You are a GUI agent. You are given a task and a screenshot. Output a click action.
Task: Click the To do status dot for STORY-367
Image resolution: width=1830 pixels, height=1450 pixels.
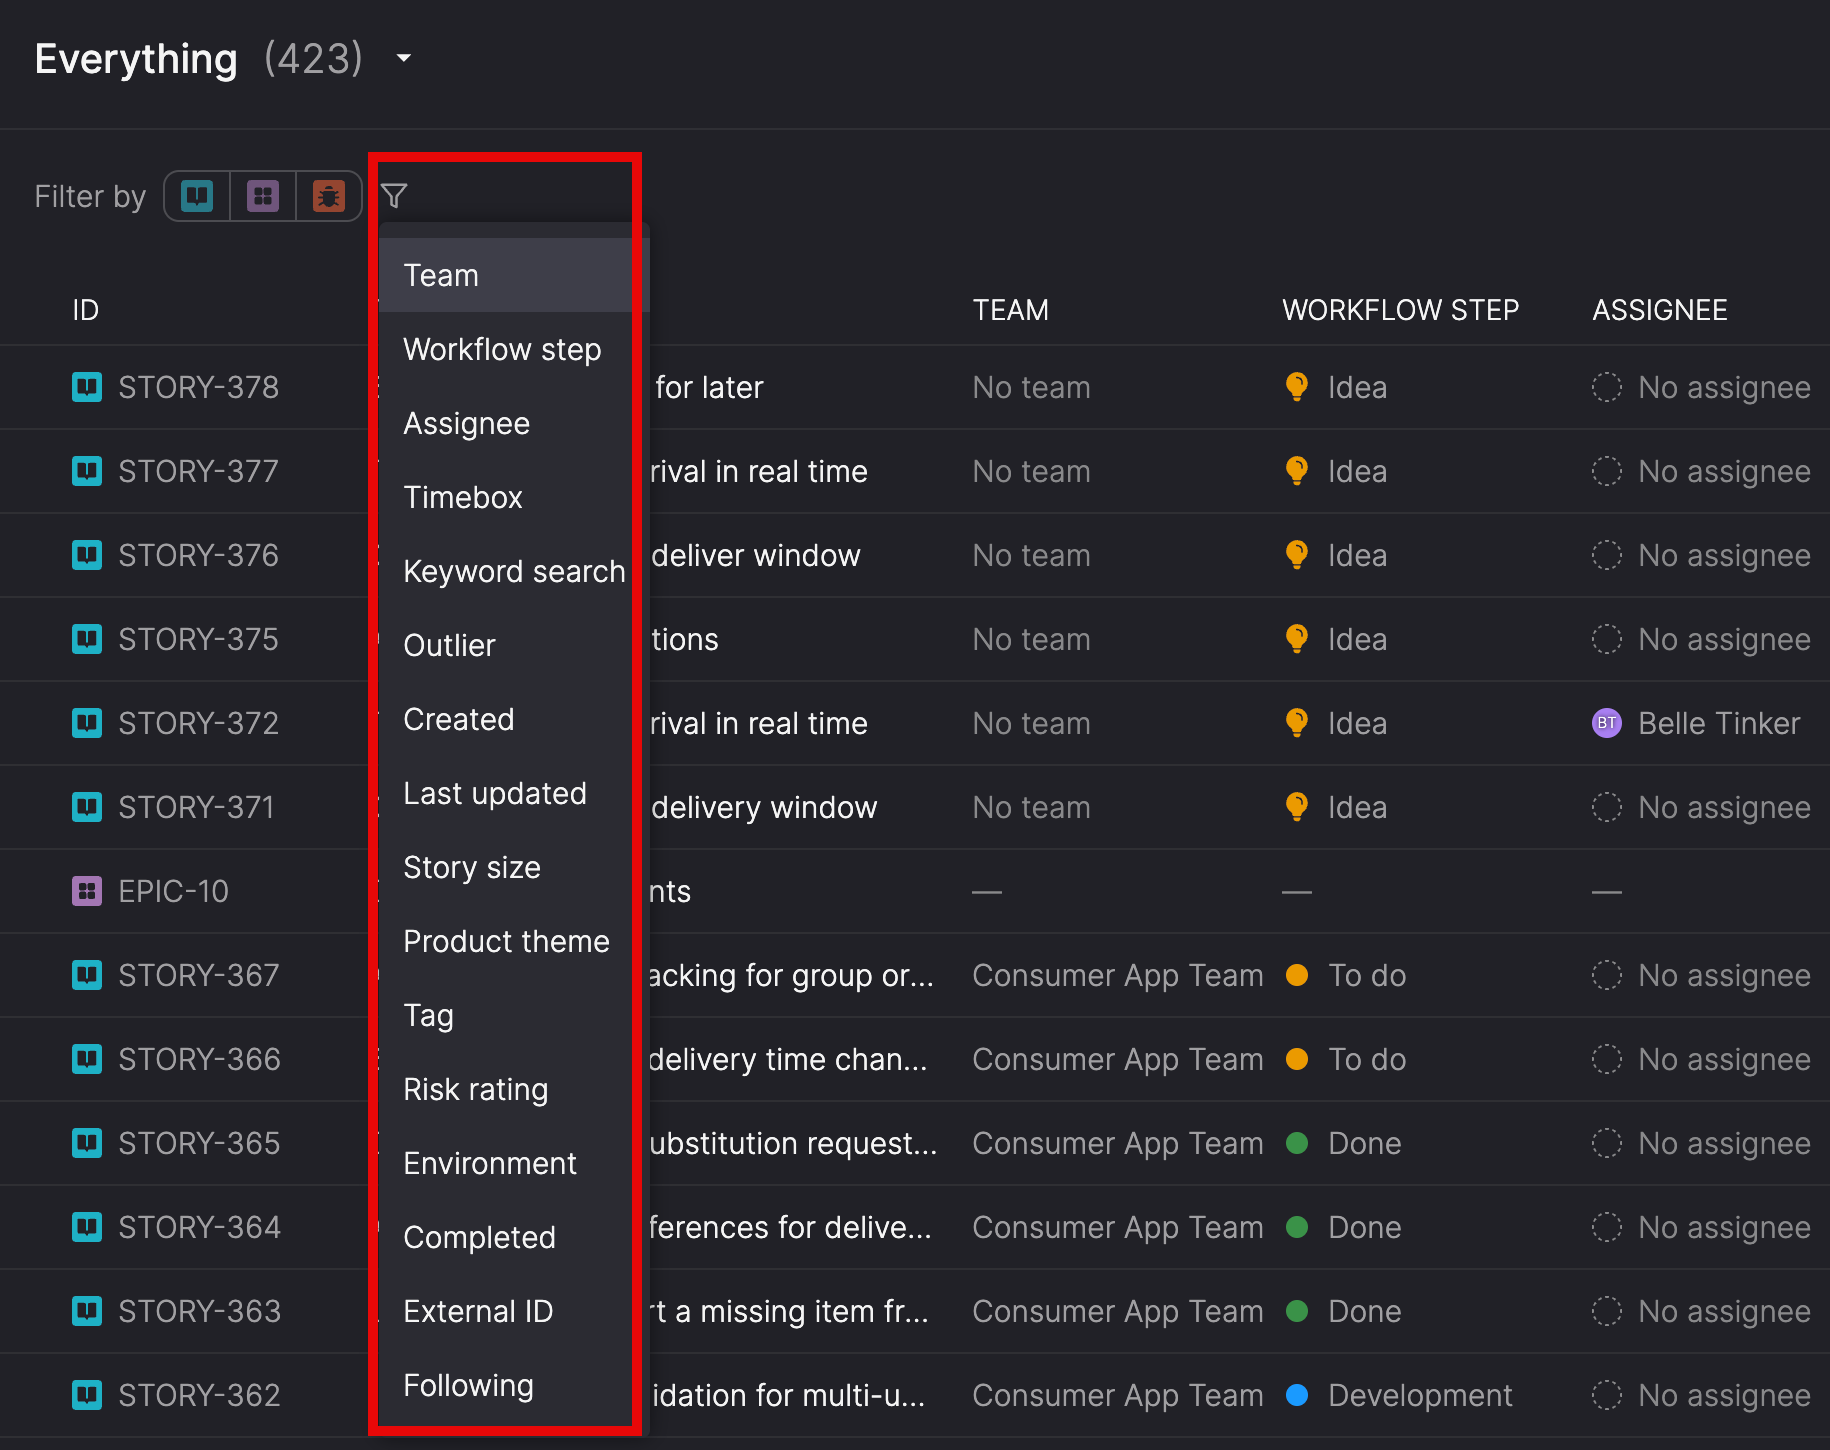click(1297, 975)
